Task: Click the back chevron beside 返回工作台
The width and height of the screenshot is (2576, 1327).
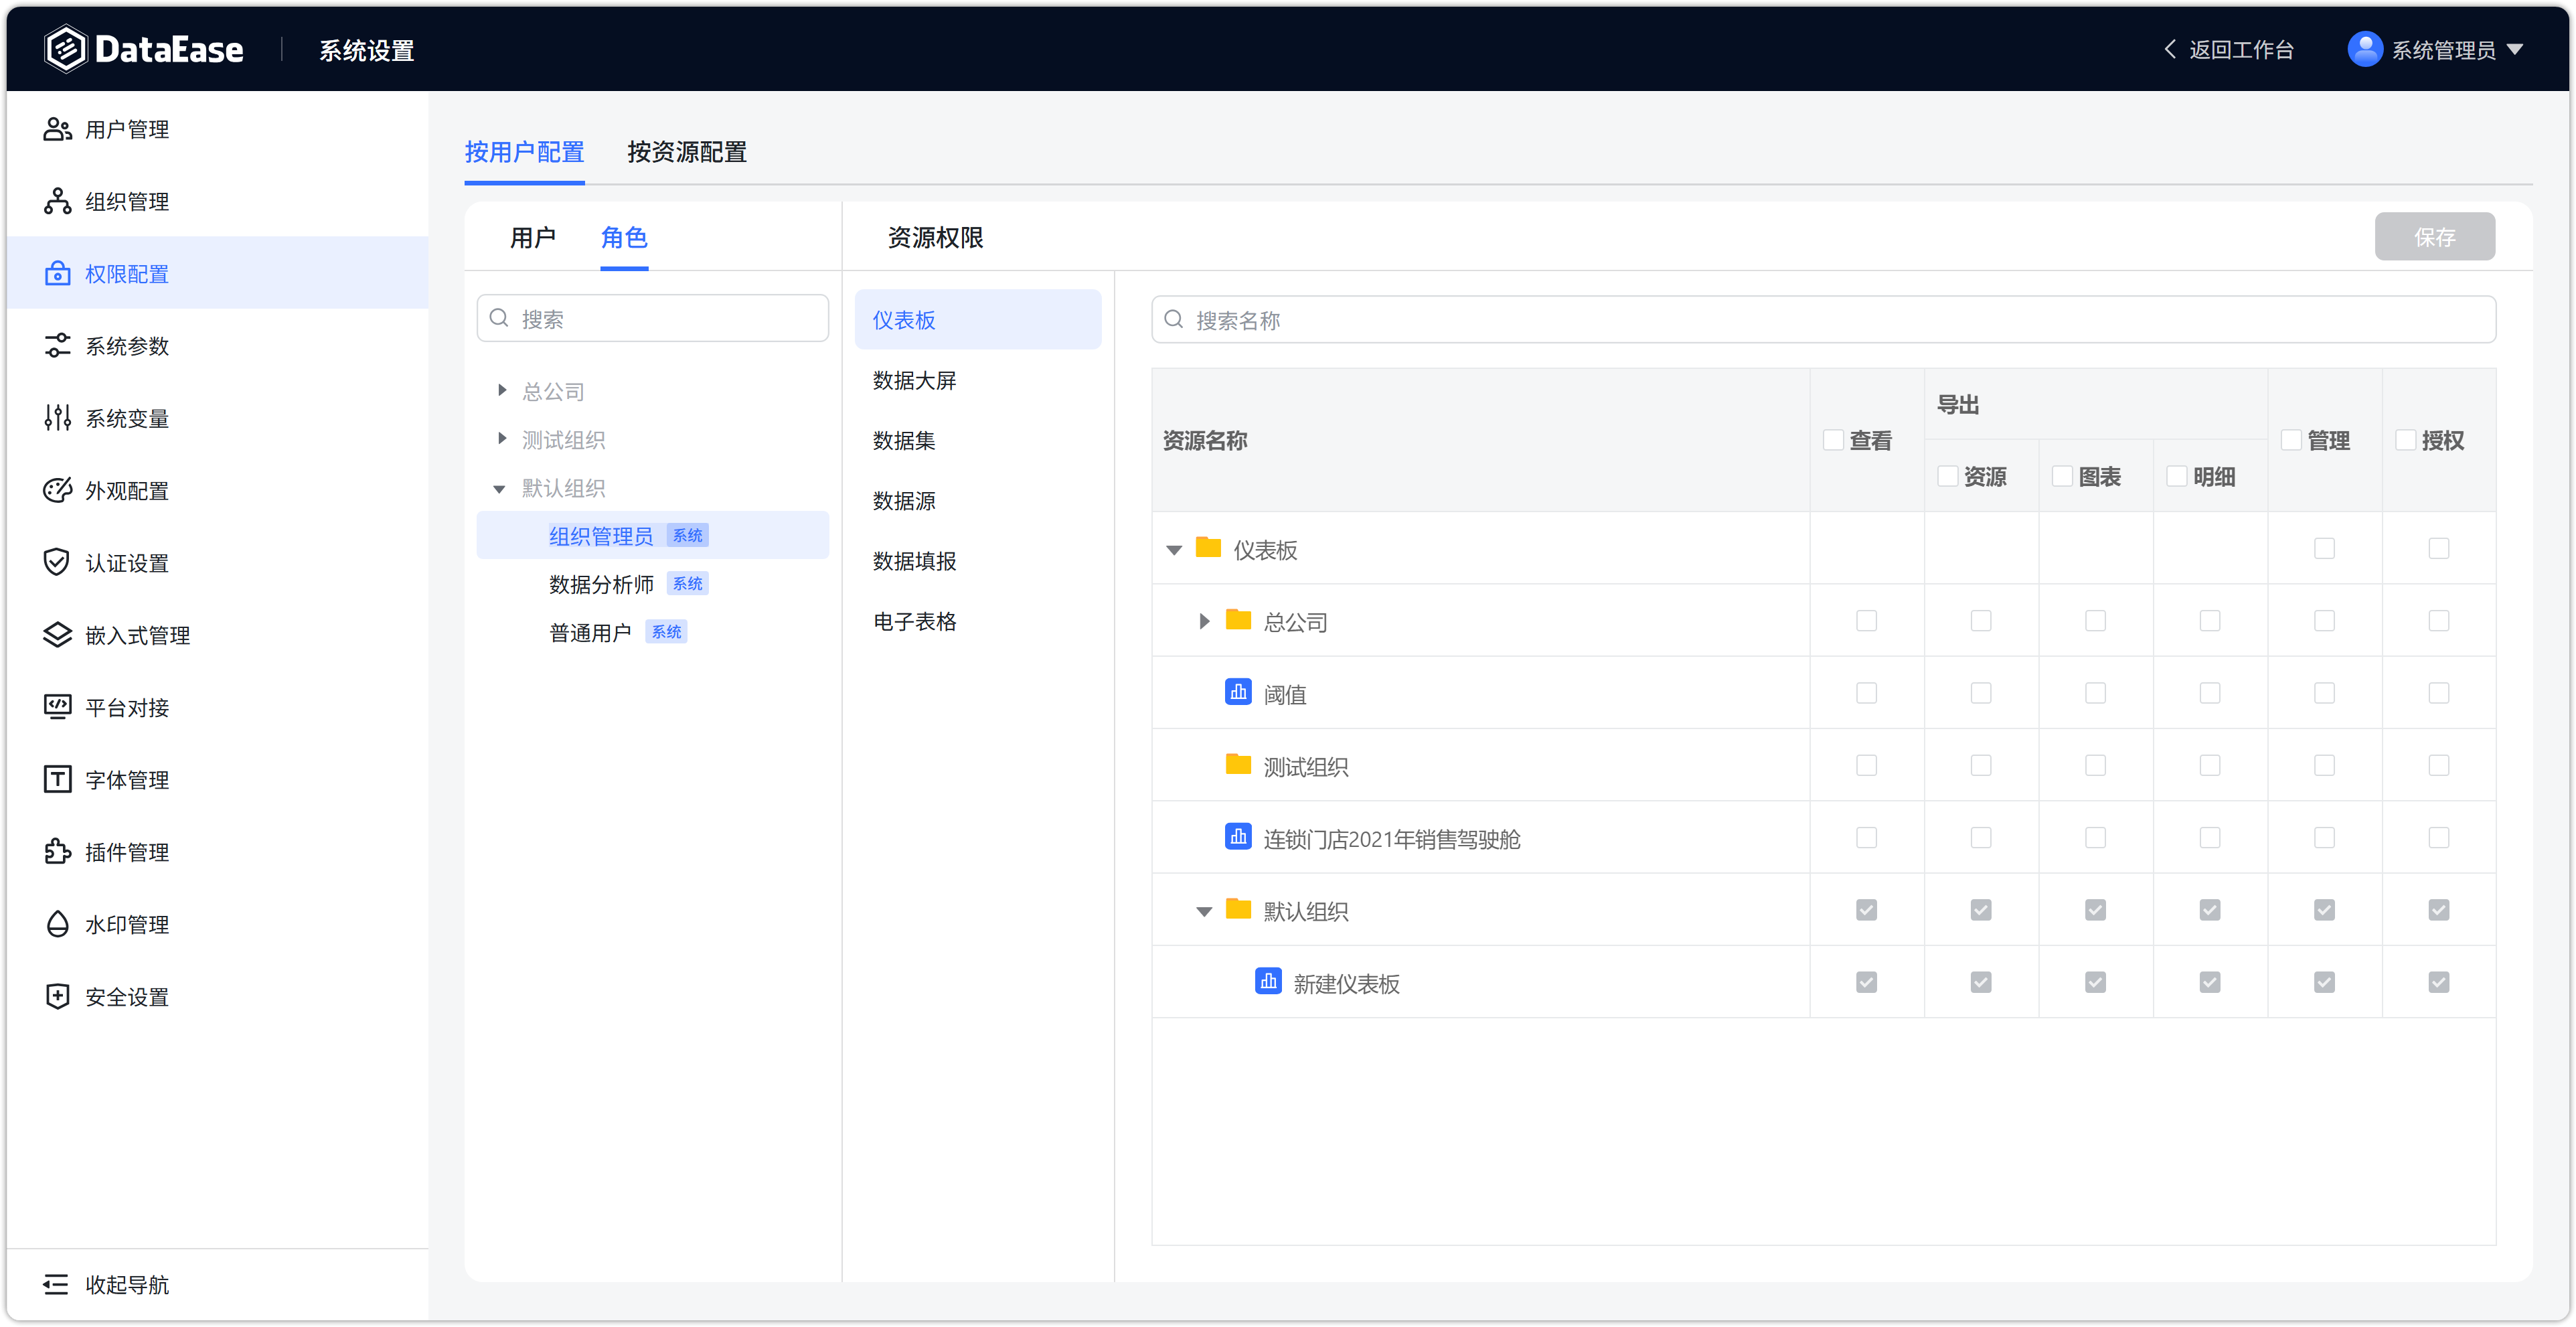Action: (2170, 49)
